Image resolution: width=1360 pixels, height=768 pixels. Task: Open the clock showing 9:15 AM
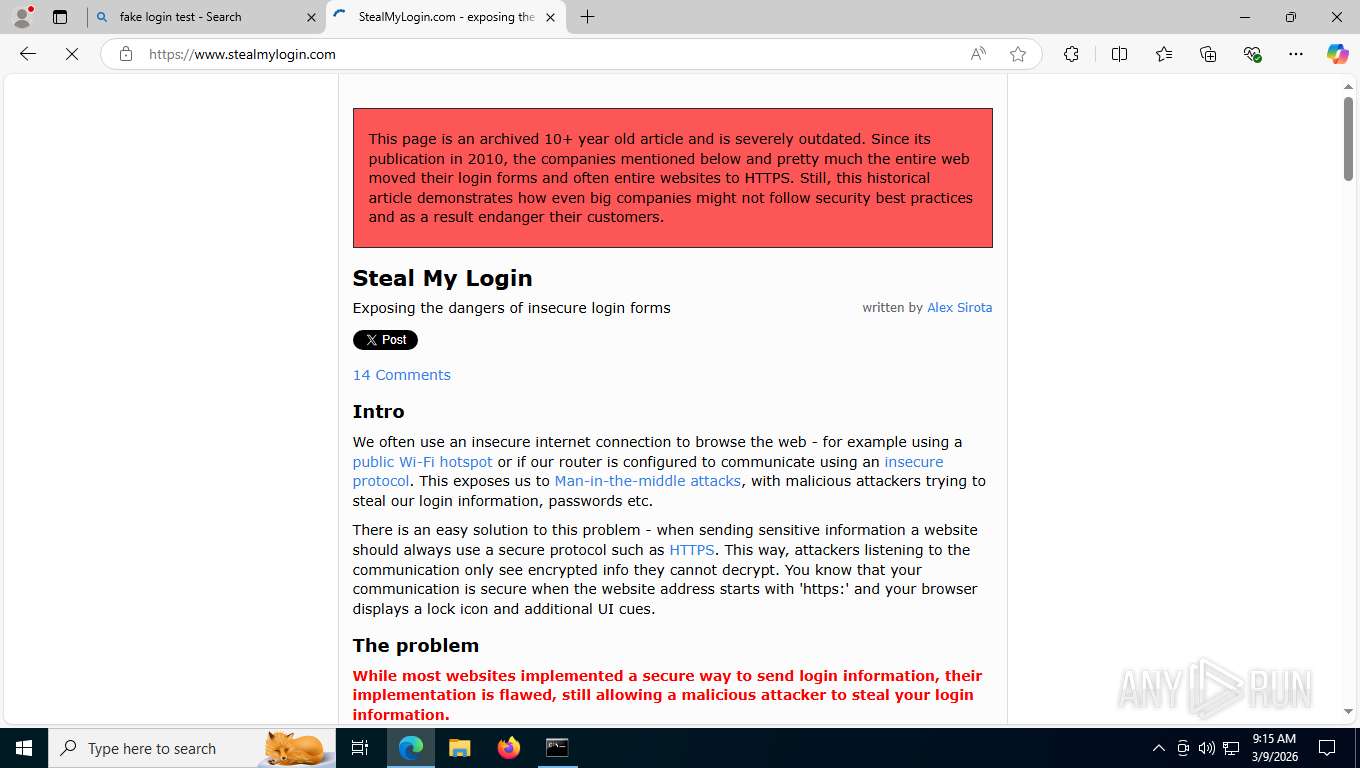pyautogui.click(x=1274, y=748)
